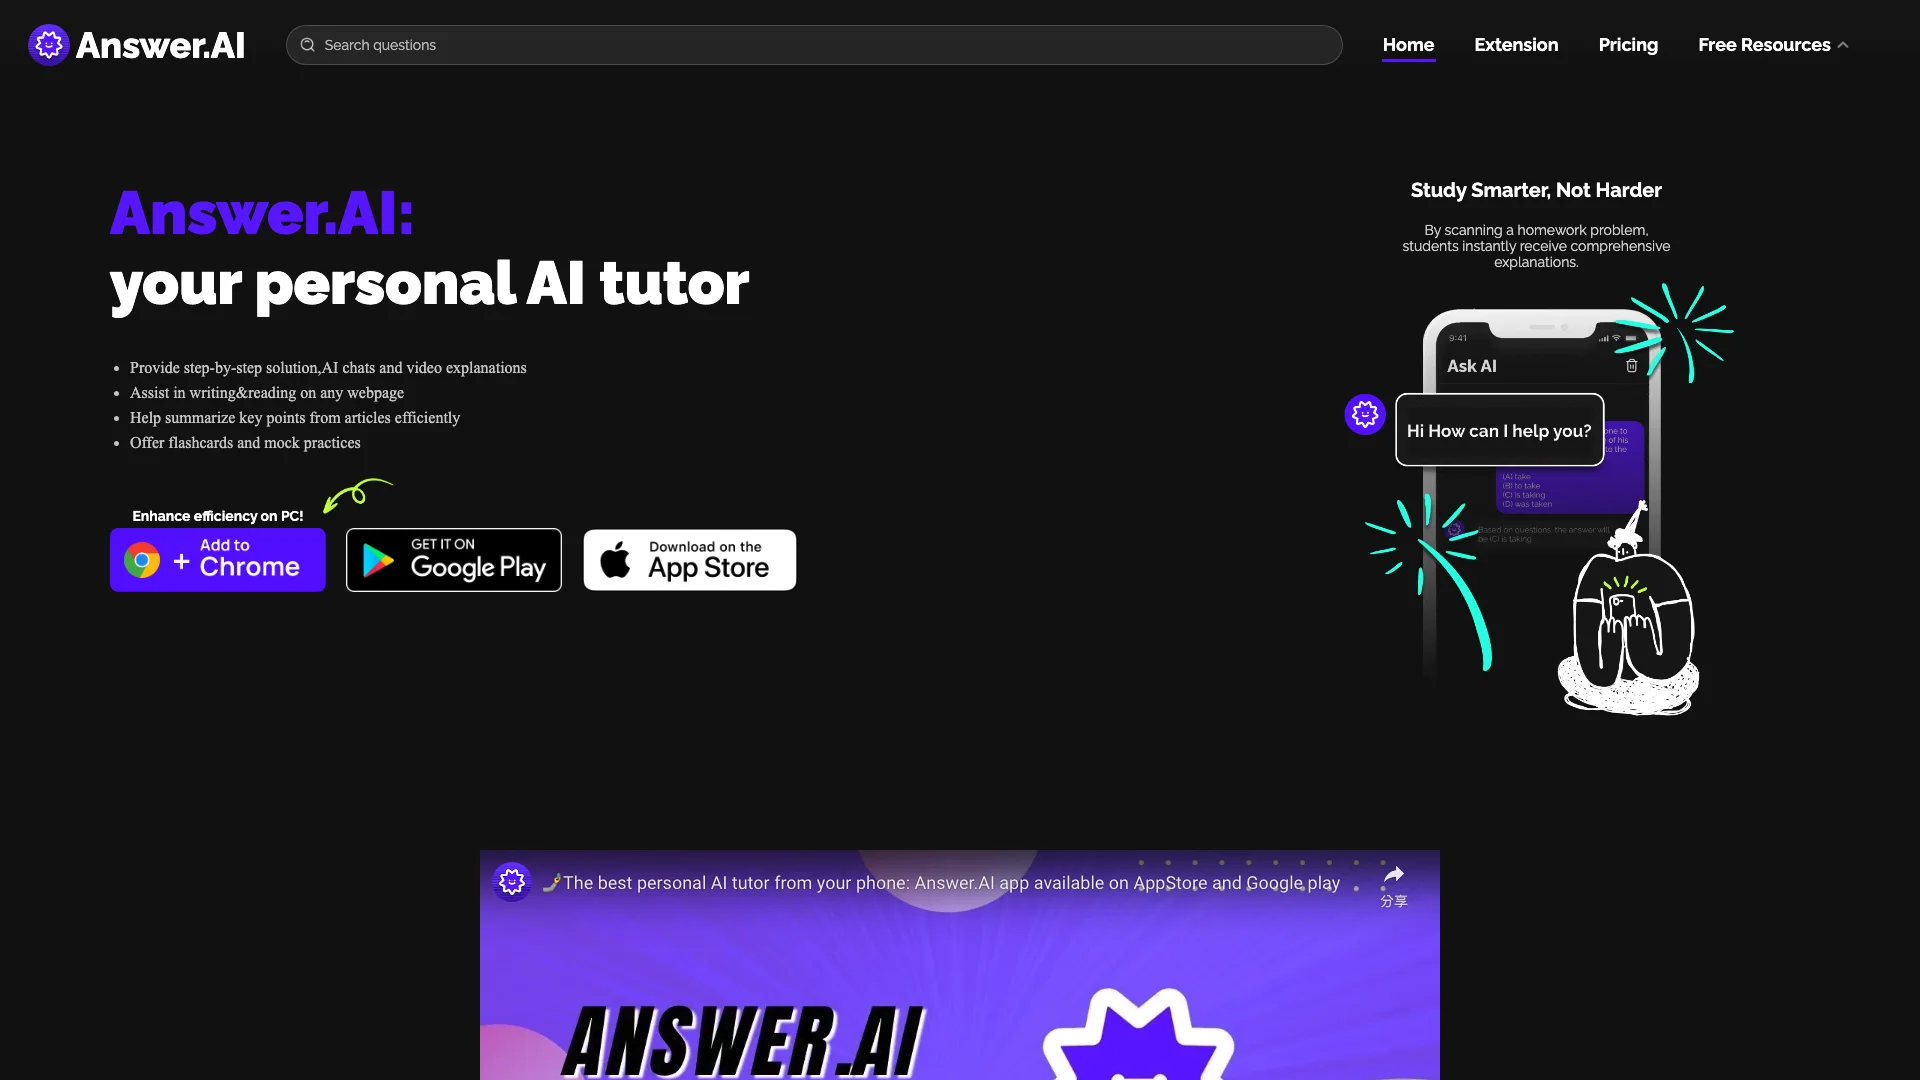Image resolution: width=1920 pixels, height=1080 pixels.
Task: Click the Ask AI interface icon
Action: point(1366,414)
